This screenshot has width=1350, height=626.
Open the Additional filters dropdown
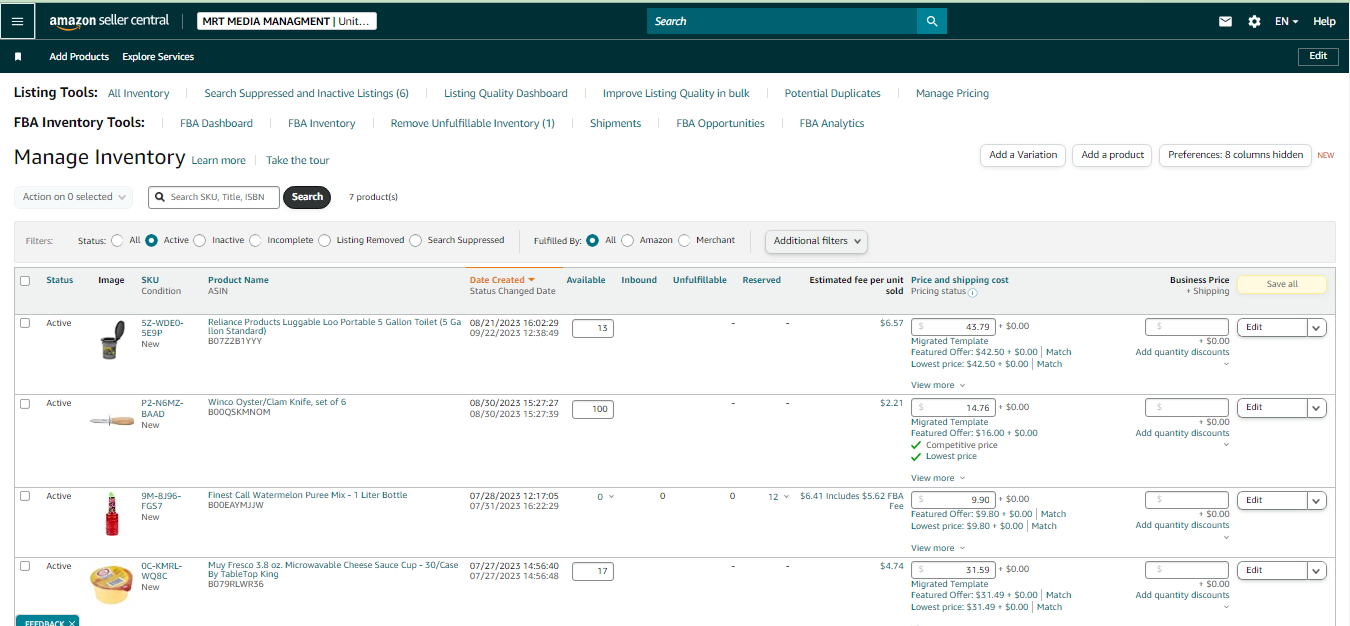tap(816, 241)
